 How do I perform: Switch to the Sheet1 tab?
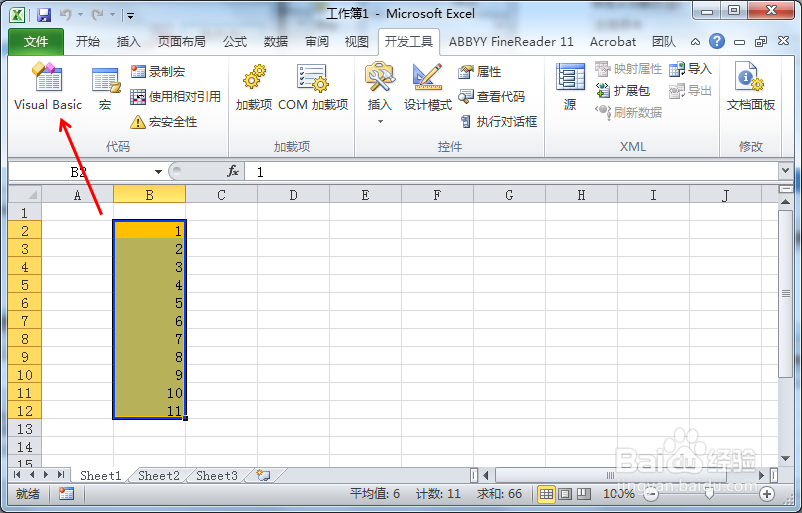coord(100,476)
